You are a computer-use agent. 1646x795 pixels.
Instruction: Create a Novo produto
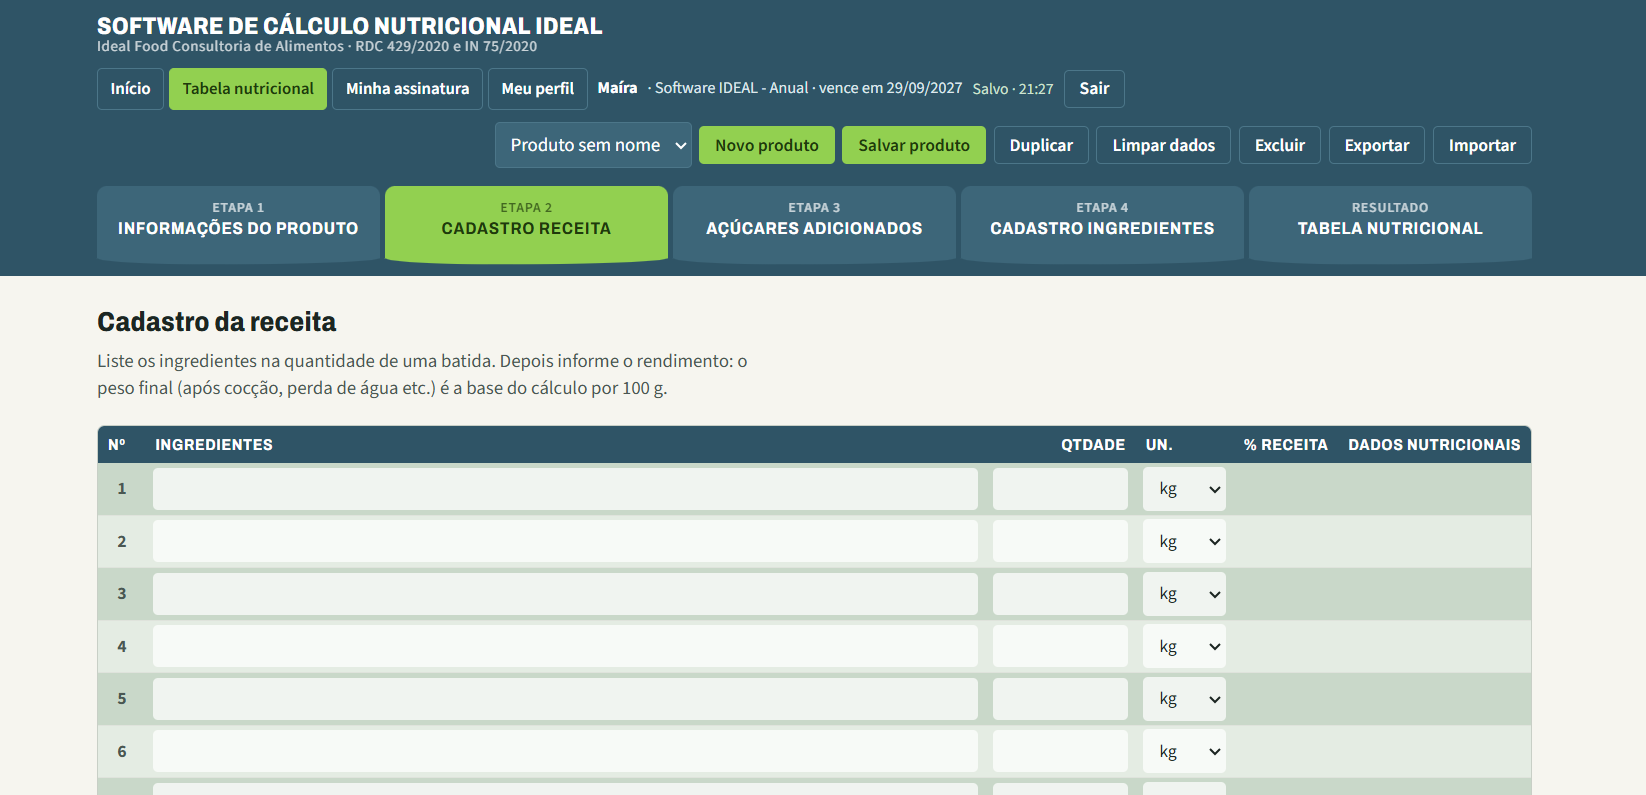pos(767,145)
